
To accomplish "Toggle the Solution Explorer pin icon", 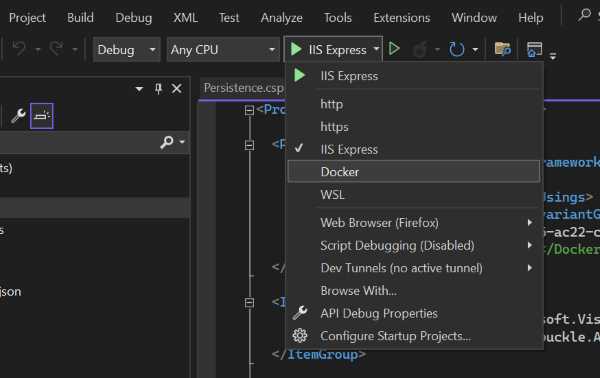I will pyautogui.click(x=158, y=89).
